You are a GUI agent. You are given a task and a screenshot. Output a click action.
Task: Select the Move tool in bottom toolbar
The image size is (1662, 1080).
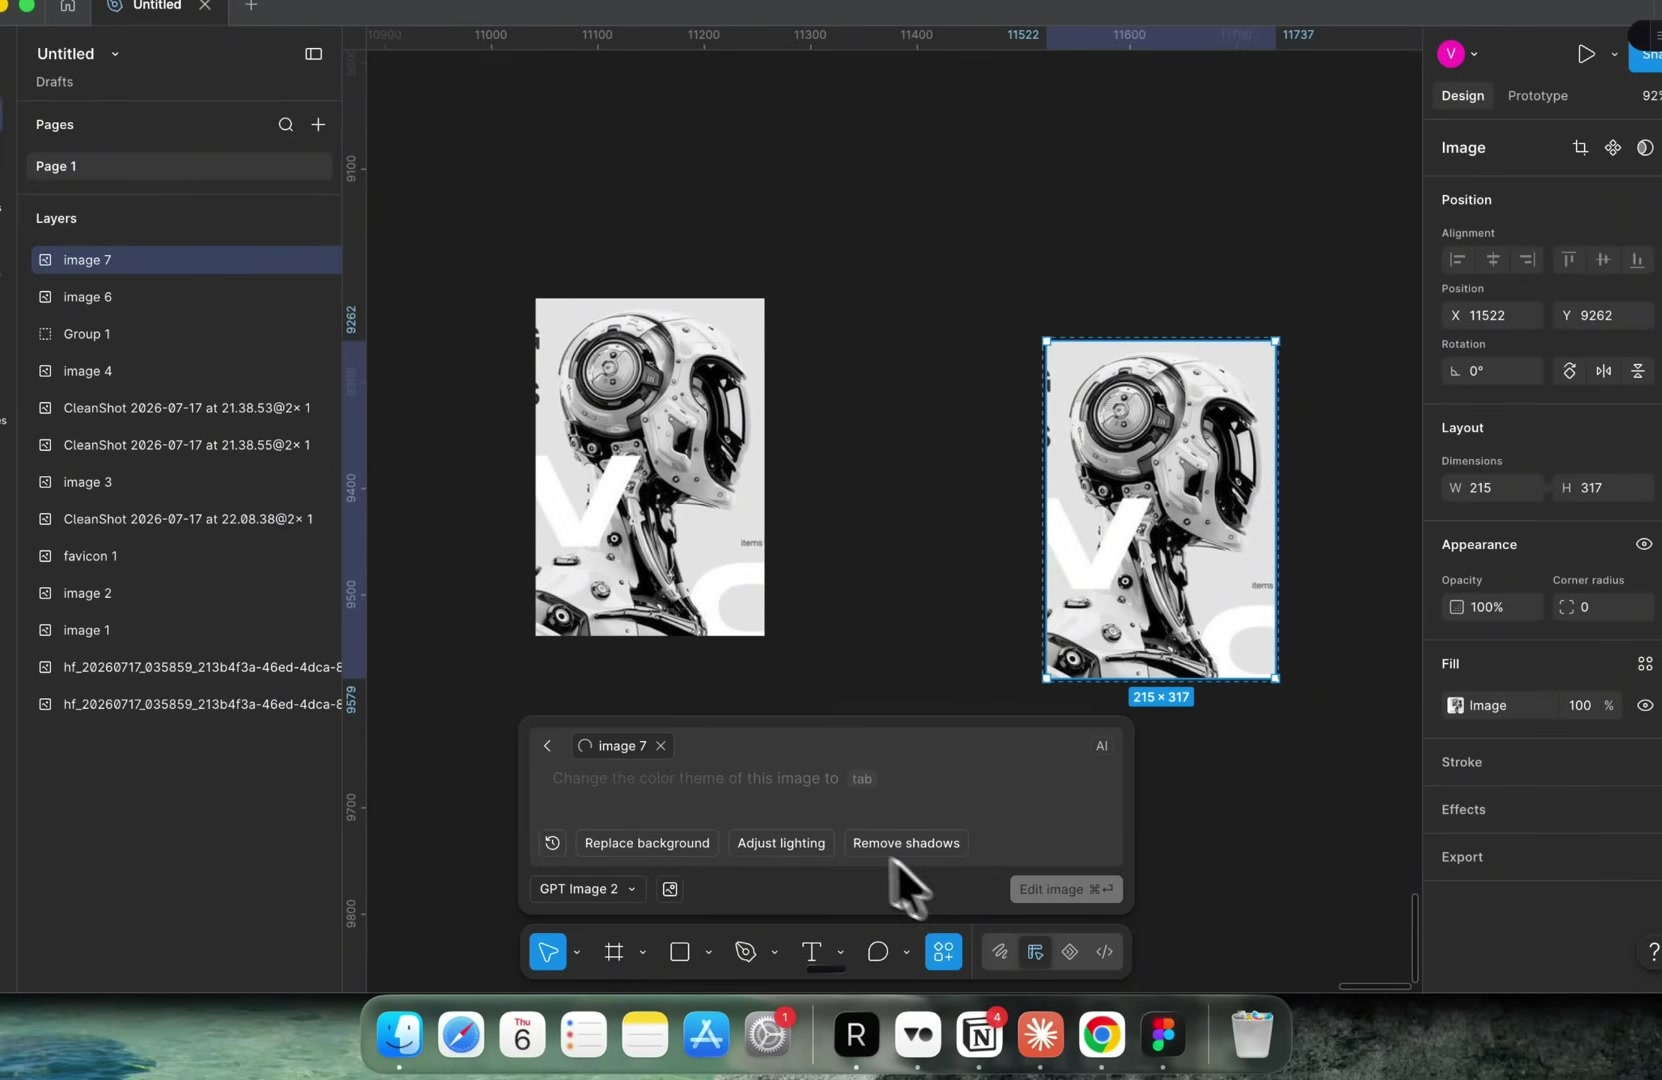coord(548,951)
